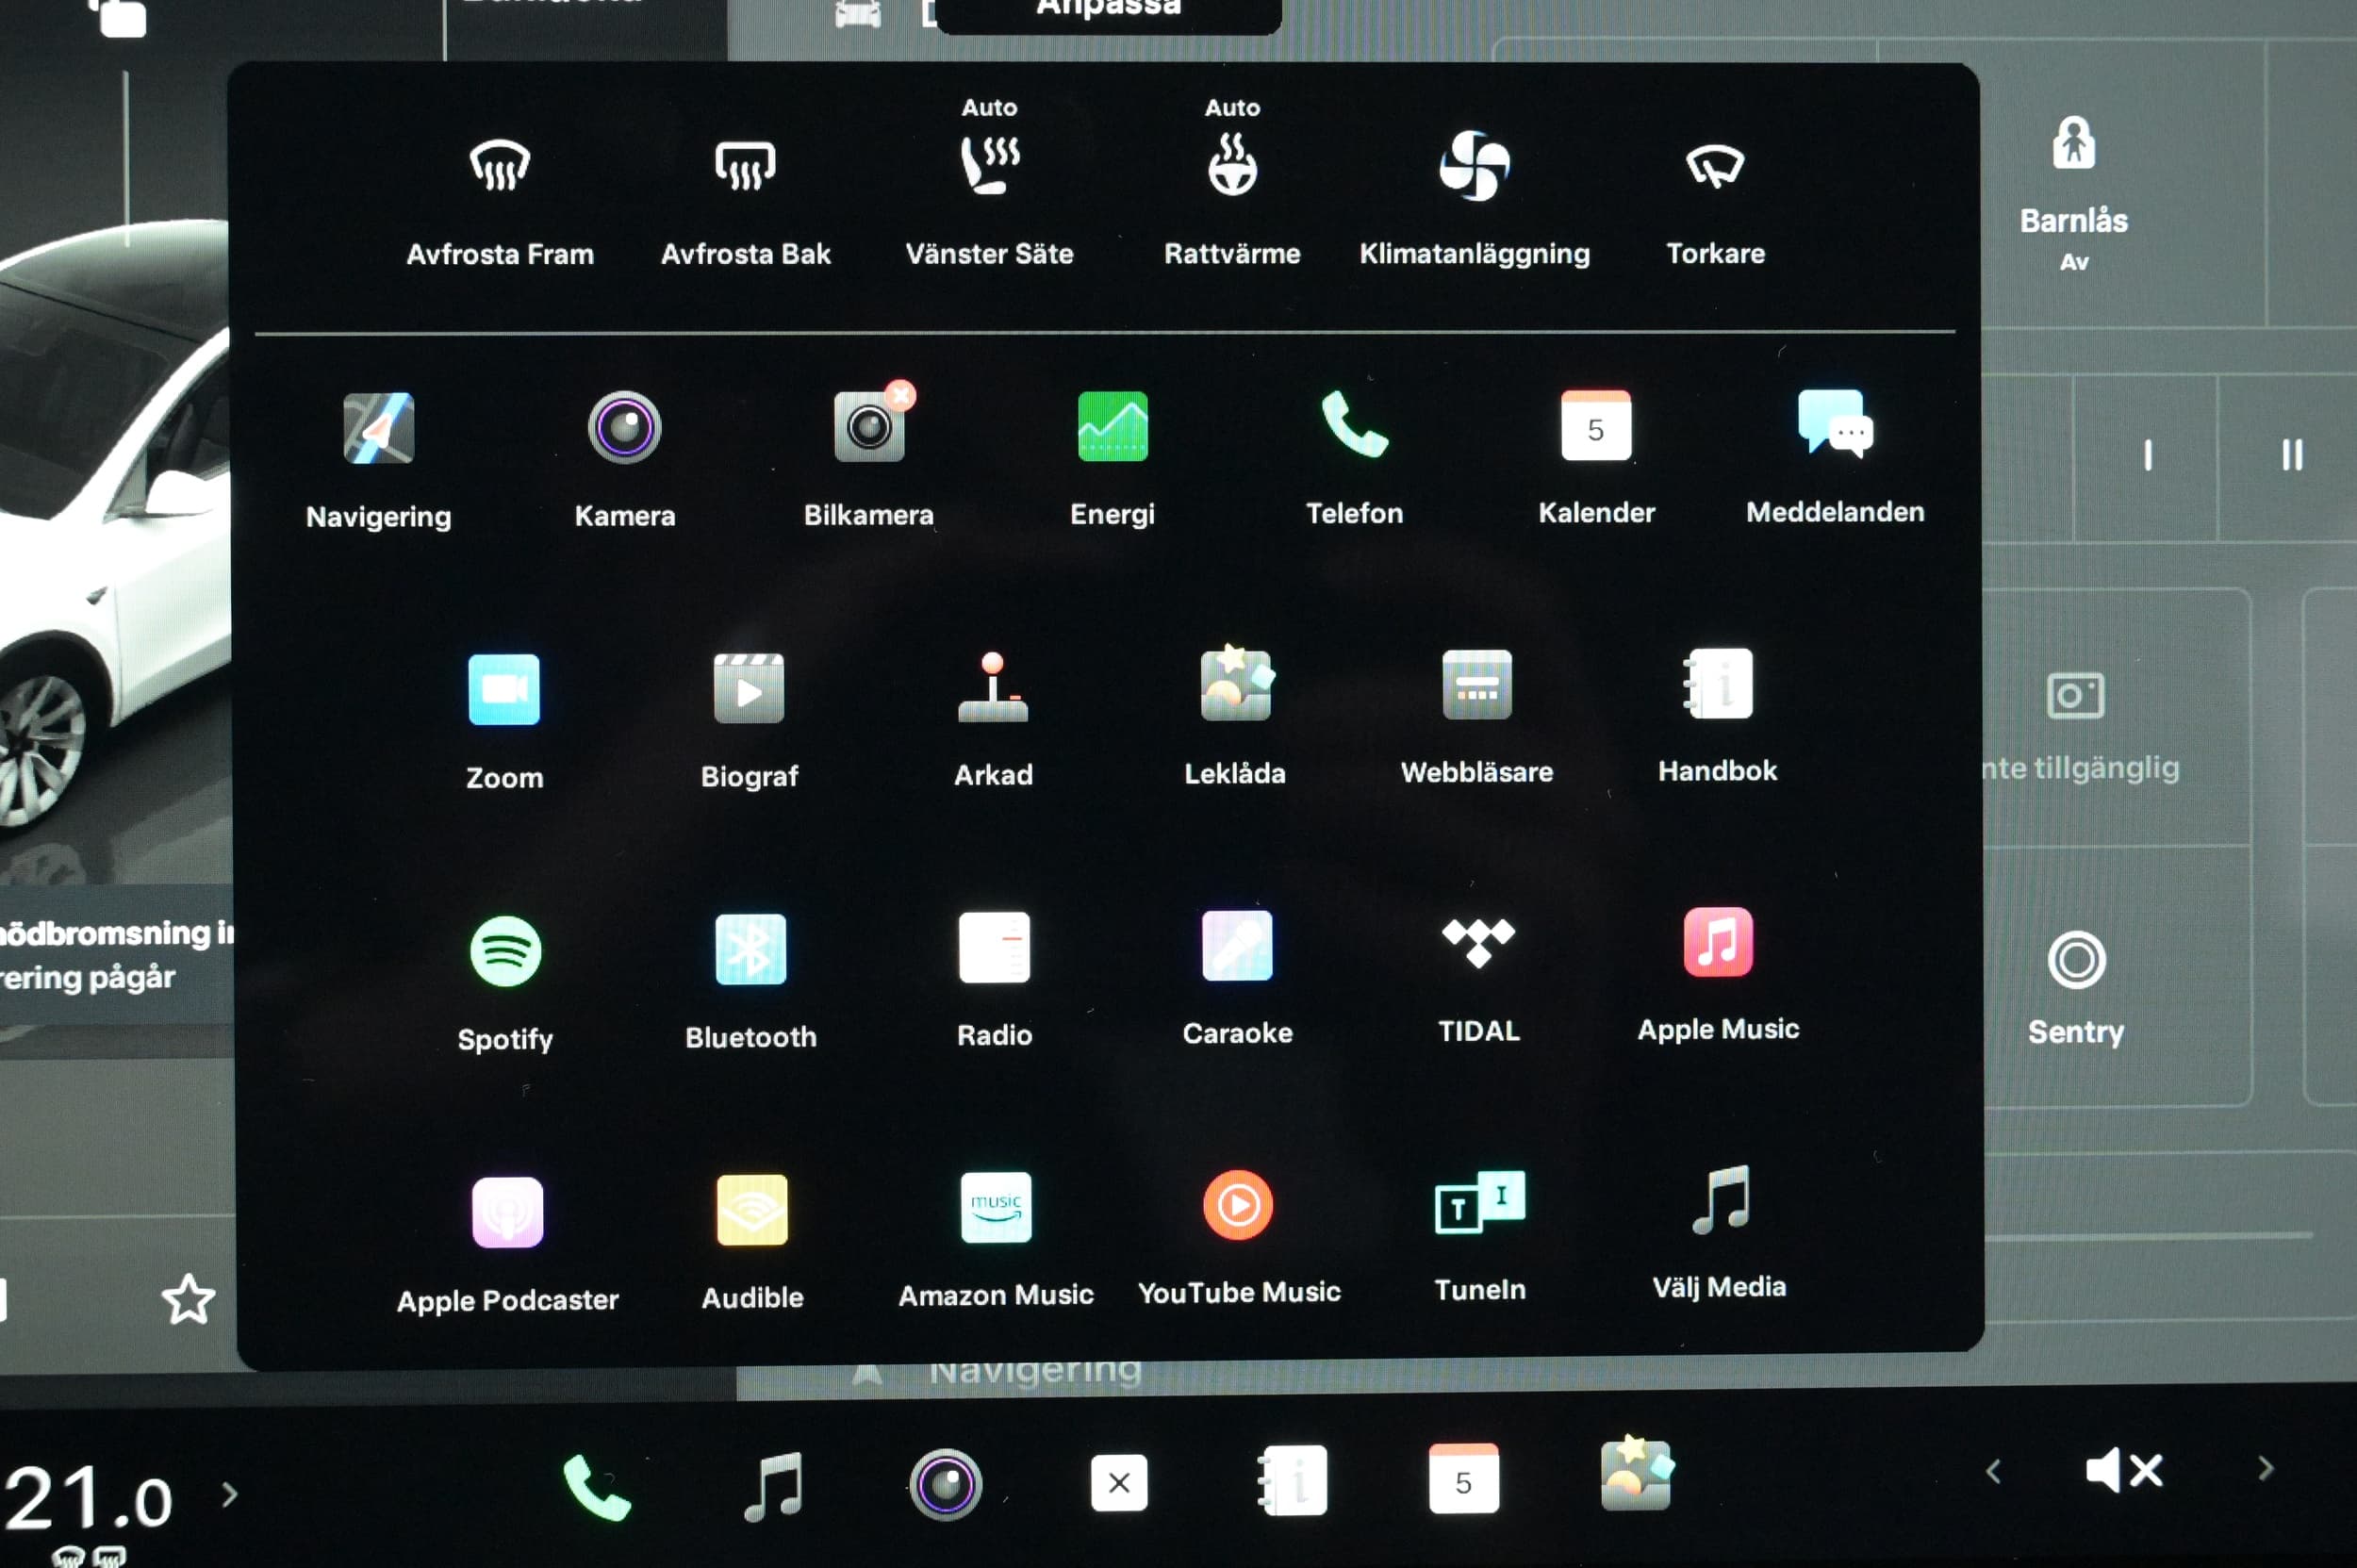Toggle Barnlås child lock
Image resolution: width=2357 pixels, height=1568 pixels.
point(2073,193)
